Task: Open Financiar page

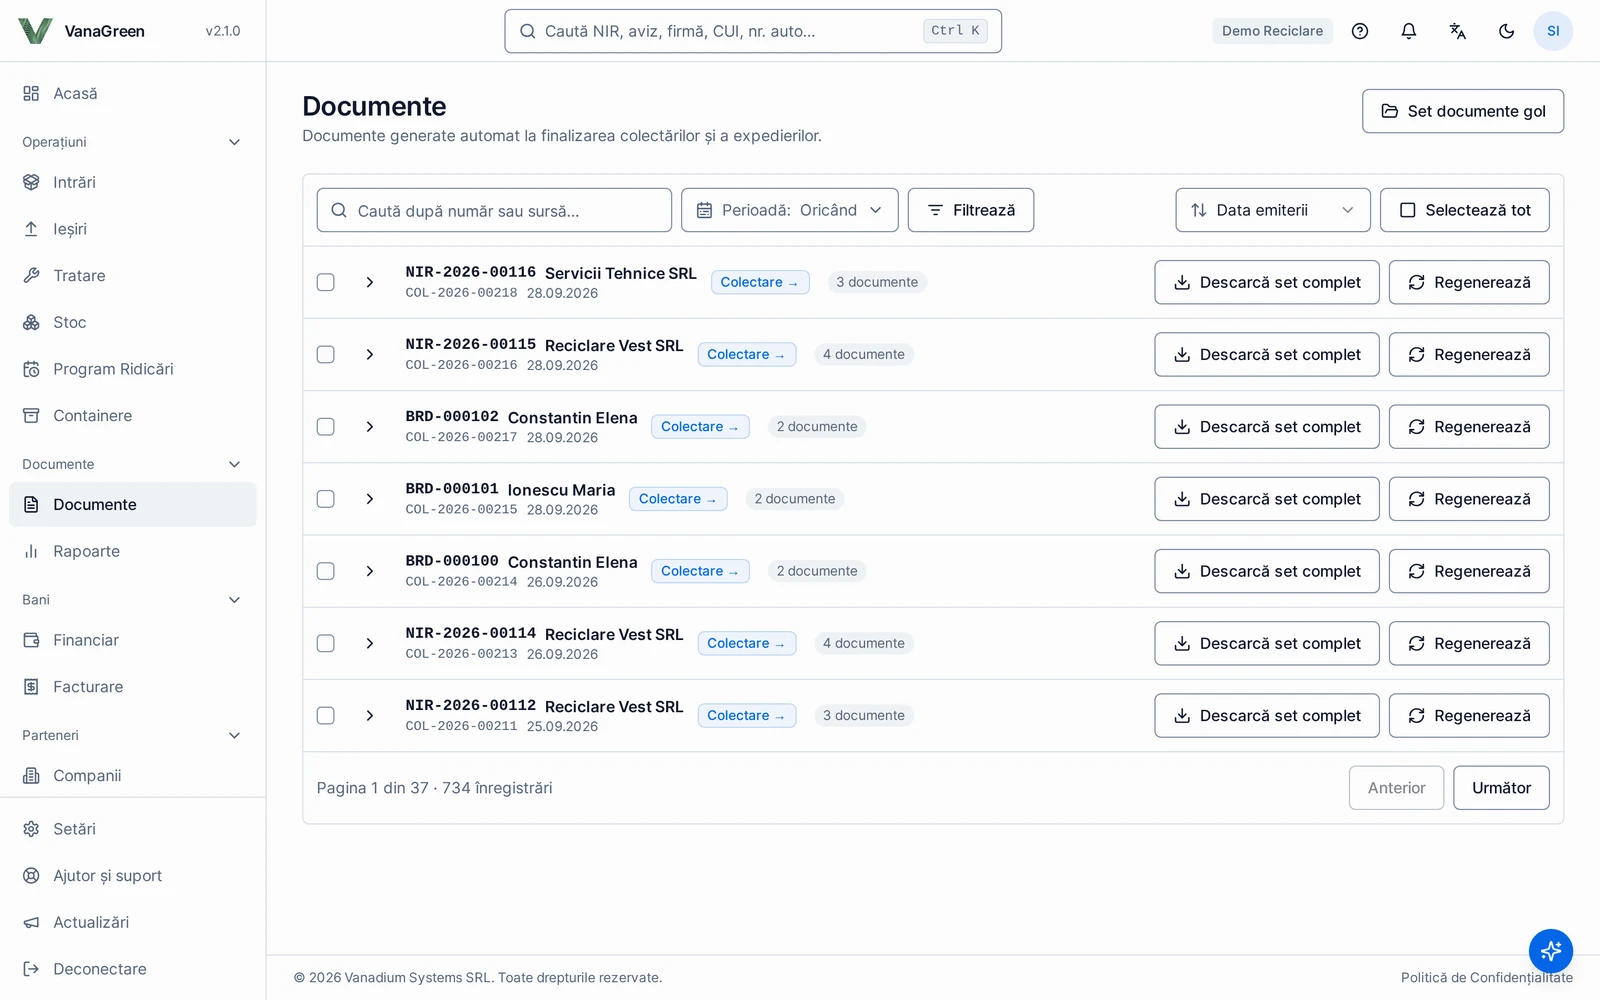Action: [x=133, y=640]
